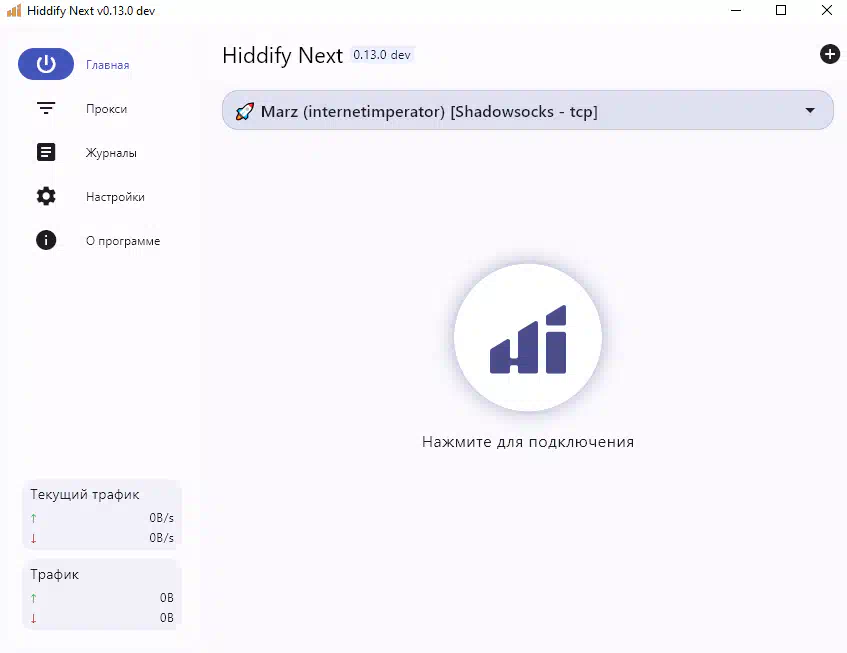Click download speed value 0B/s

(162, 538)
